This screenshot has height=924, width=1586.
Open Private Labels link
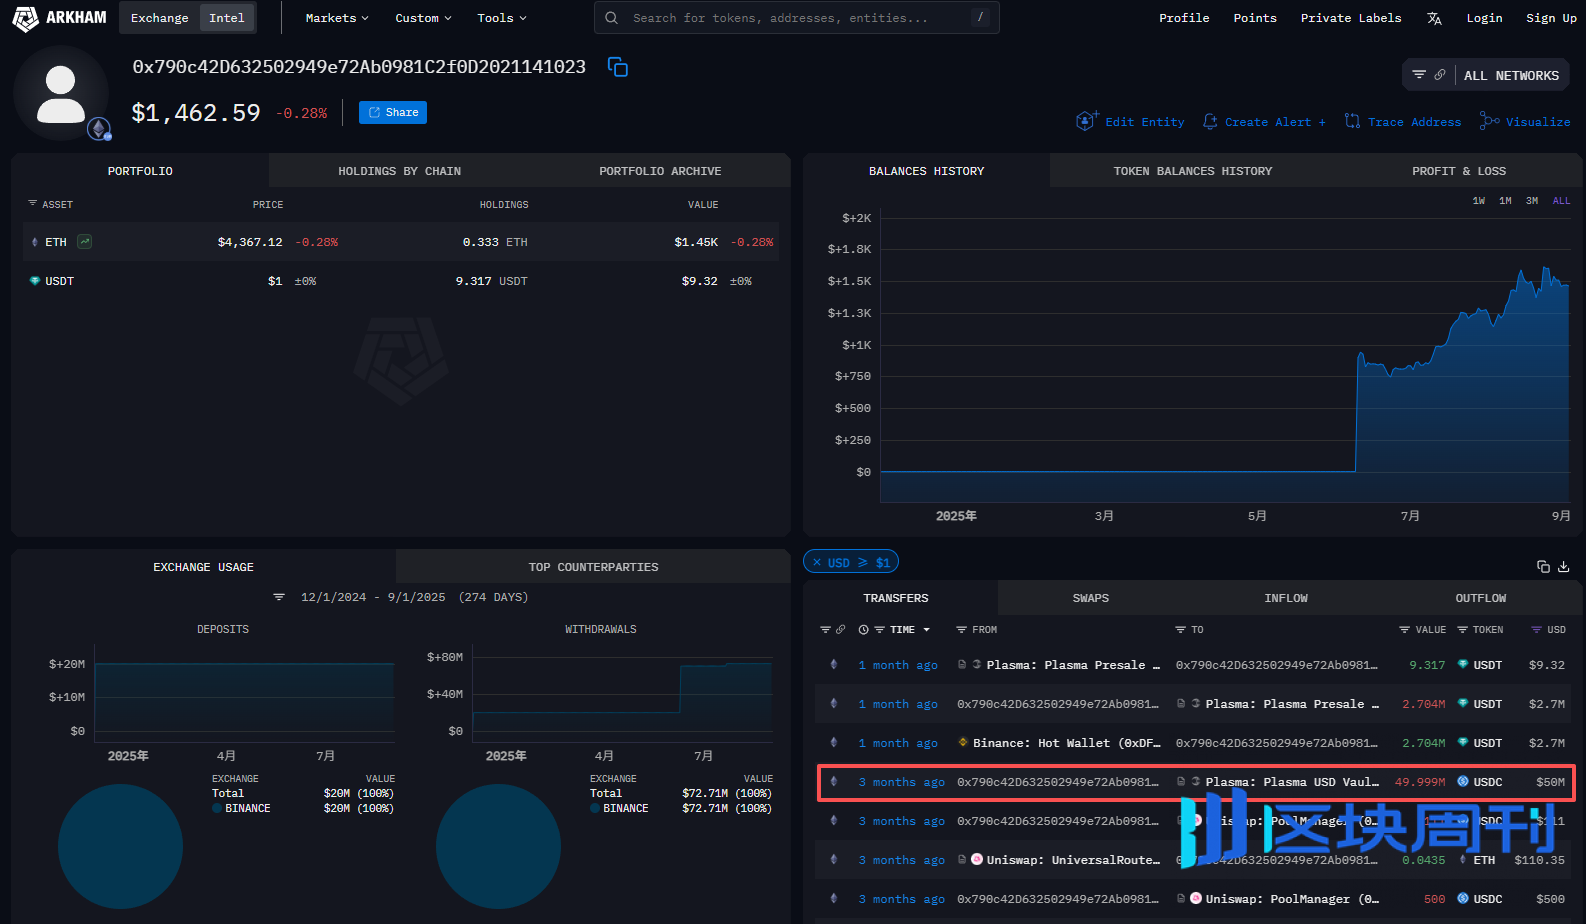pos(1351,18)
